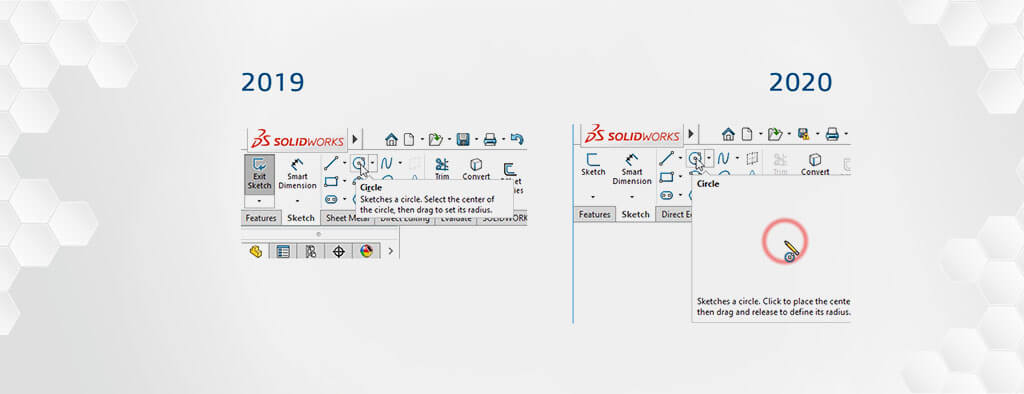Click the SOLIDWORKS logo in the 2020 panel
This screenshot has width=1024, height=394.
click(x=633, y=135)
